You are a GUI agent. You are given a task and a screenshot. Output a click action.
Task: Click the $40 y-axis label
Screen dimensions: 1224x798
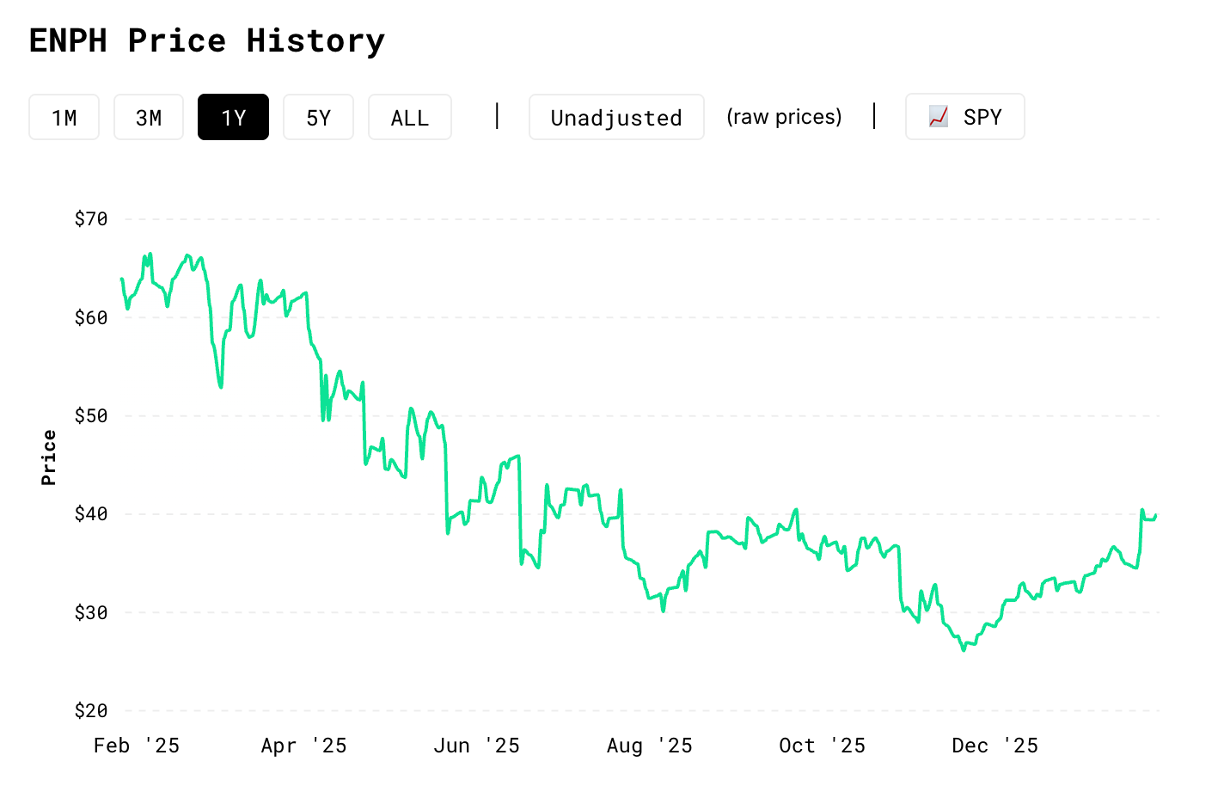pos(91,514)
